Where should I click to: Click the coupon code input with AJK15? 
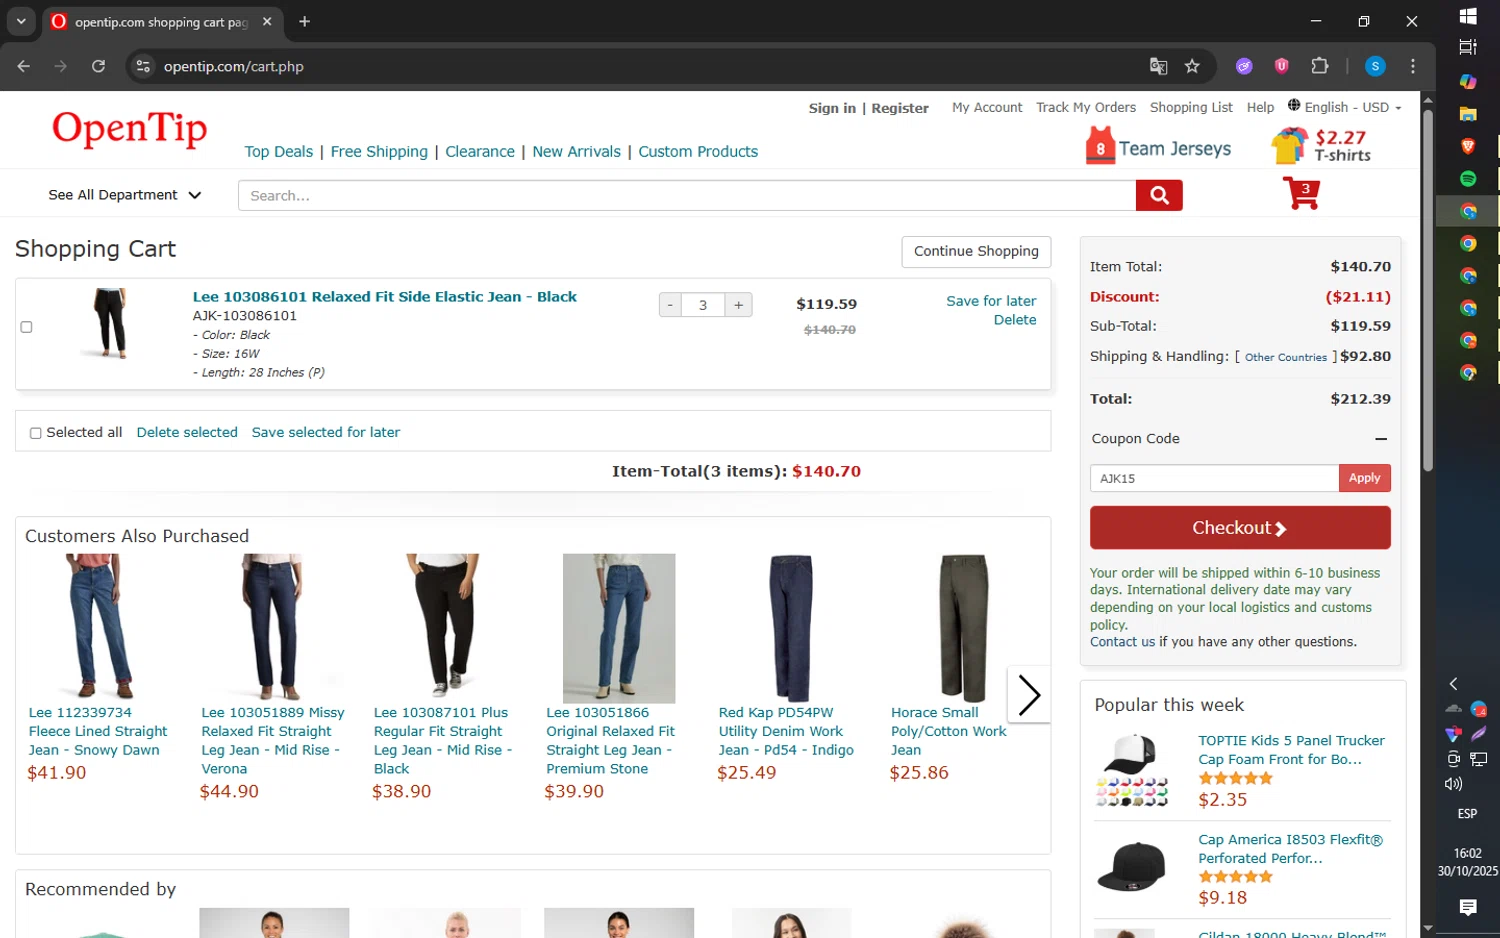[1214, 478]
